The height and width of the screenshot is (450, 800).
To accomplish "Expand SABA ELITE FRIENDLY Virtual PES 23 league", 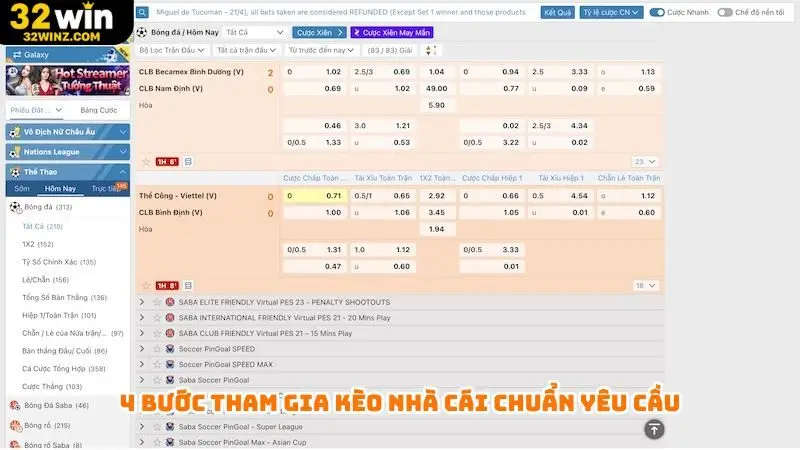I will (142, 302).
